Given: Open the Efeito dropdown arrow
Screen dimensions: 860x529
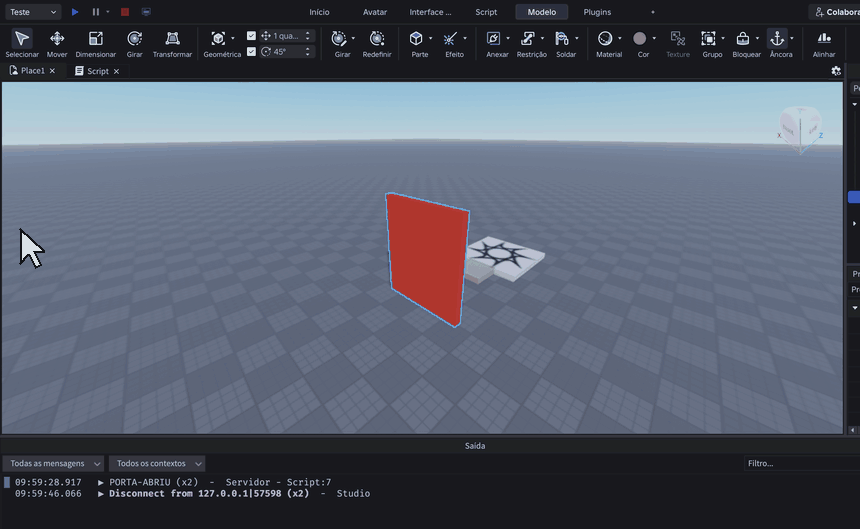Looking at the screenshot, I should [x=465, y=38].
